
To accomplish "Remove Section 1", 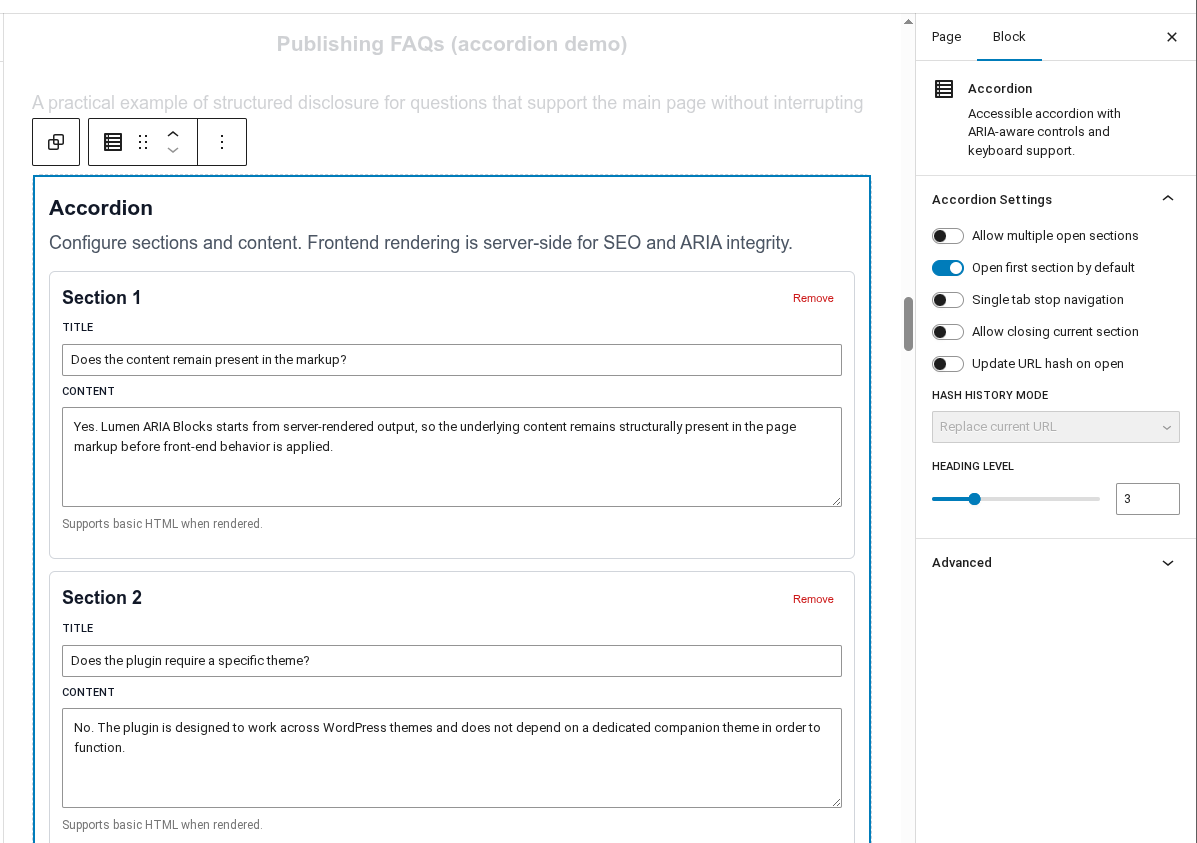I will [812, 297].
